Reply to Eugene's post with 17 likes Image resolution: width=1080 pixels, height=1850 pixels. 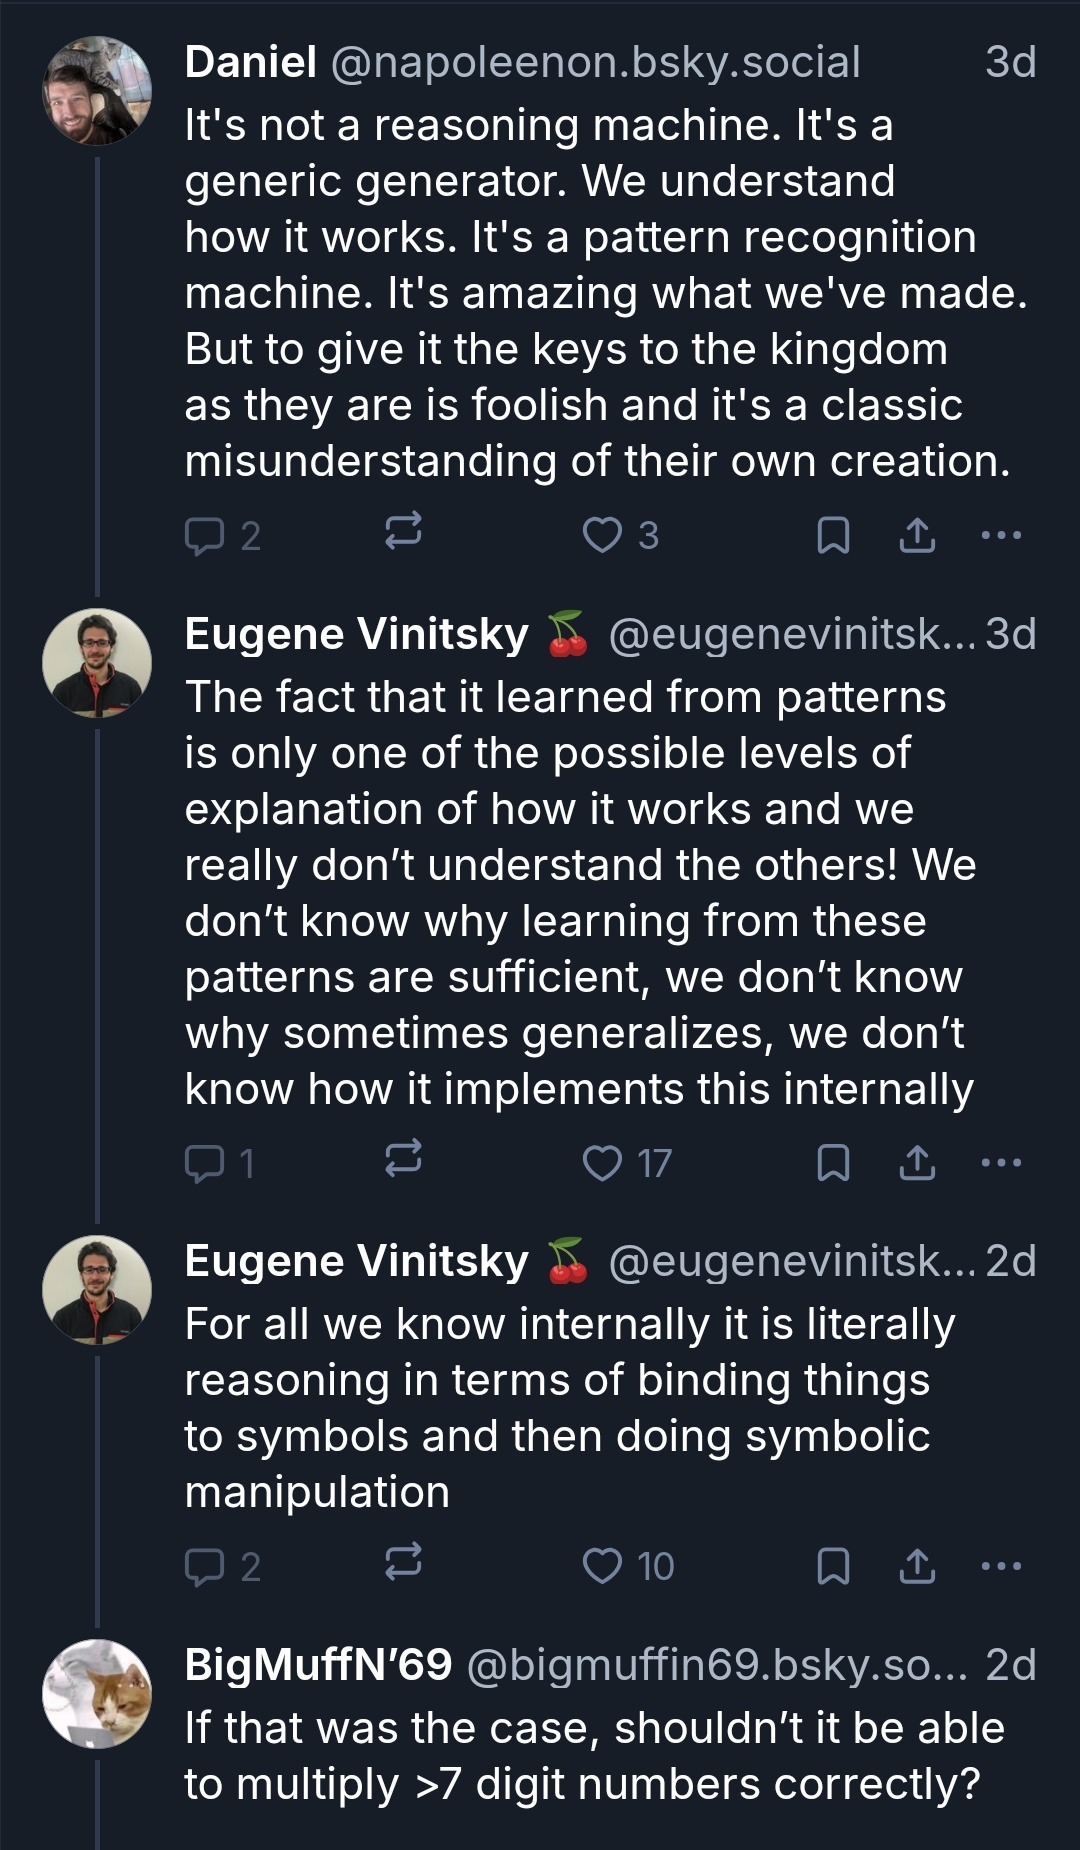[x=205, y=1163]
